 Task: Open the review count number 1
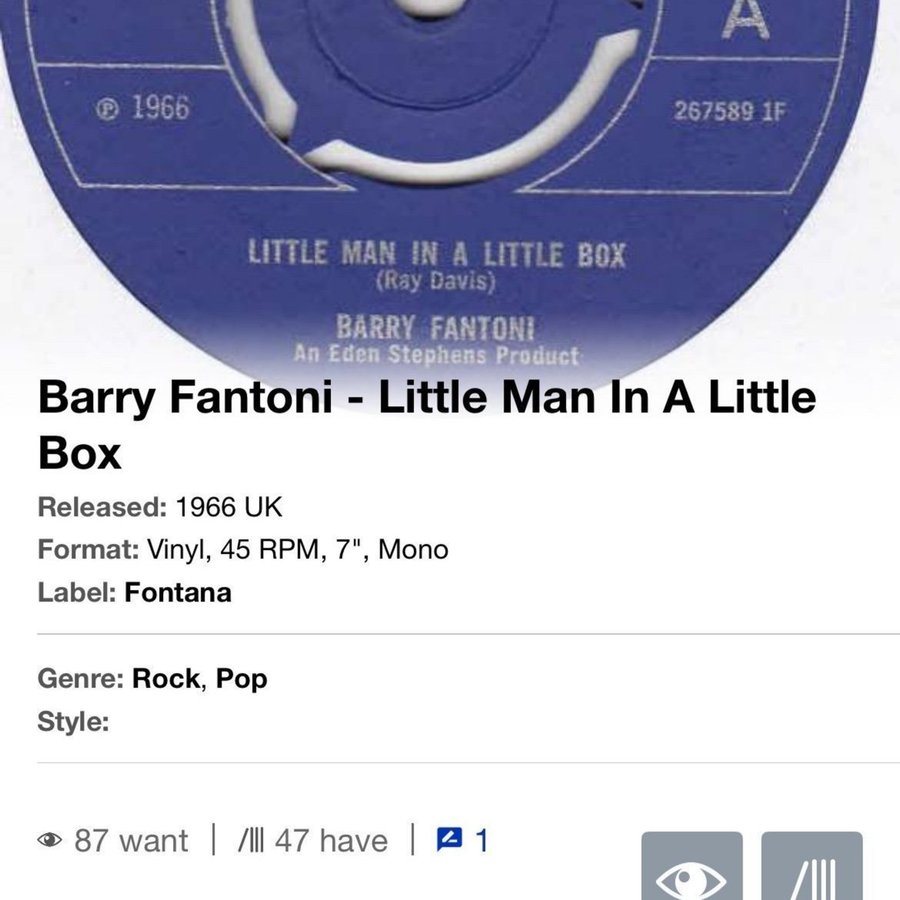pos(482,841)
